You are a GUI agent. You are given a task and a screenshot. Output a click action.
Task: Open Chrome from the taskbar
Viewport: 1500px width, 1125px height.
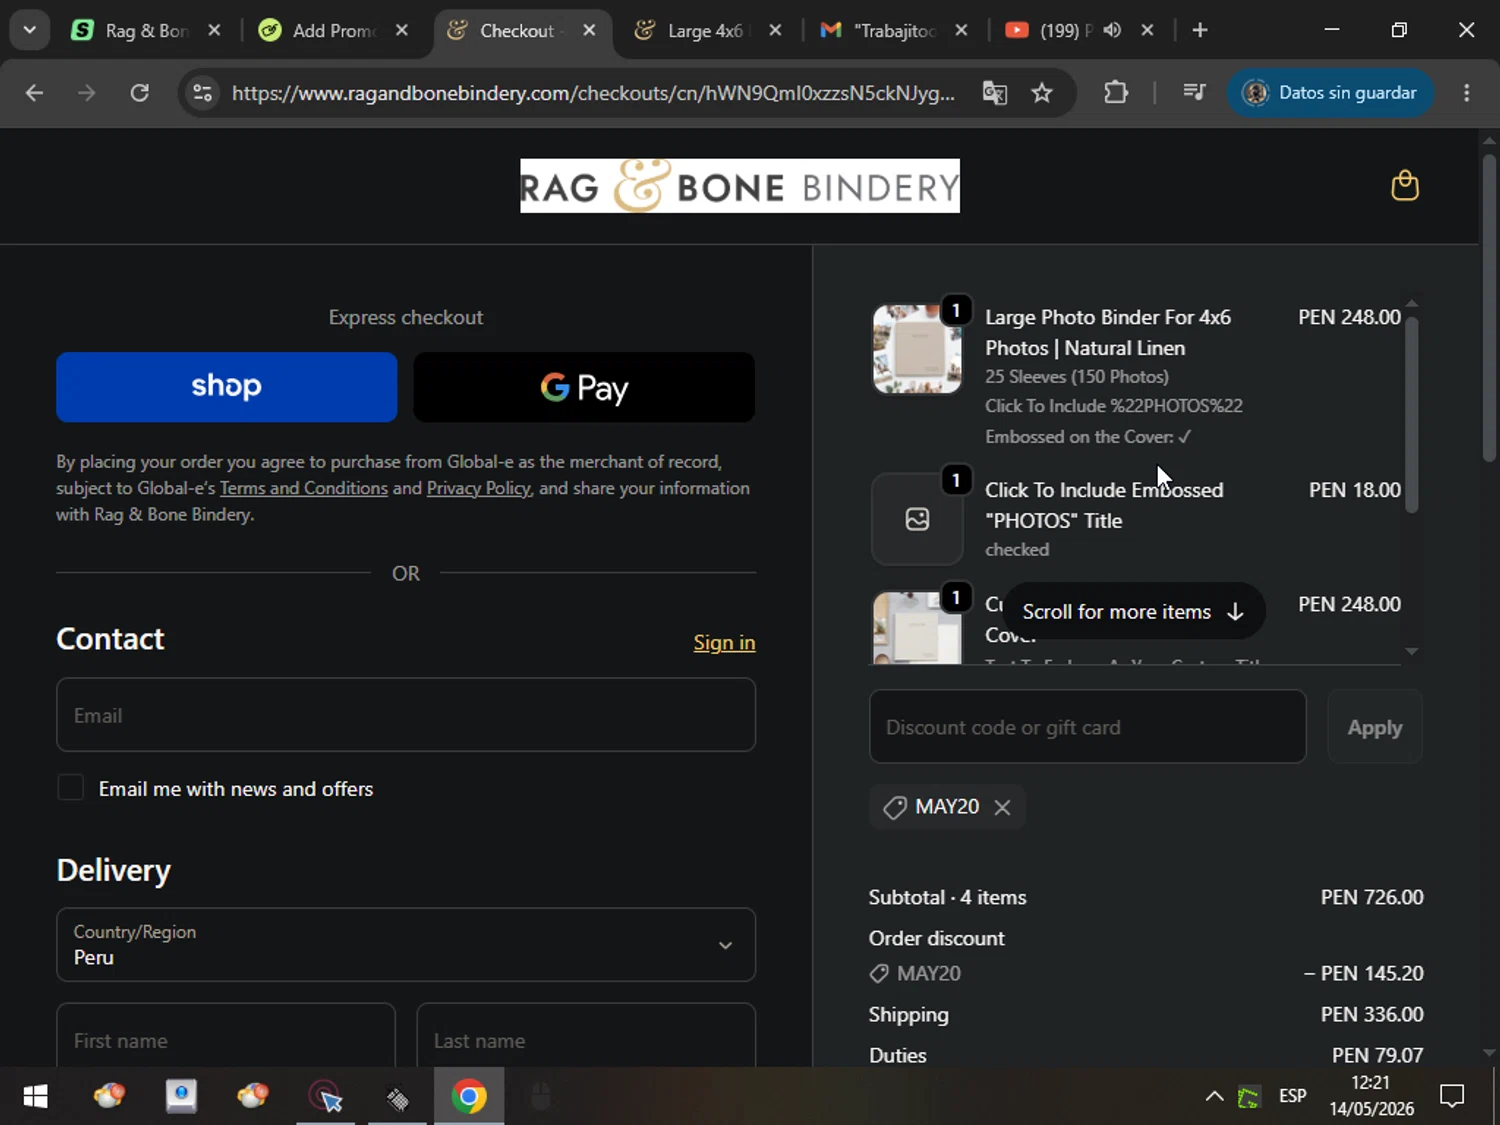468,1097
